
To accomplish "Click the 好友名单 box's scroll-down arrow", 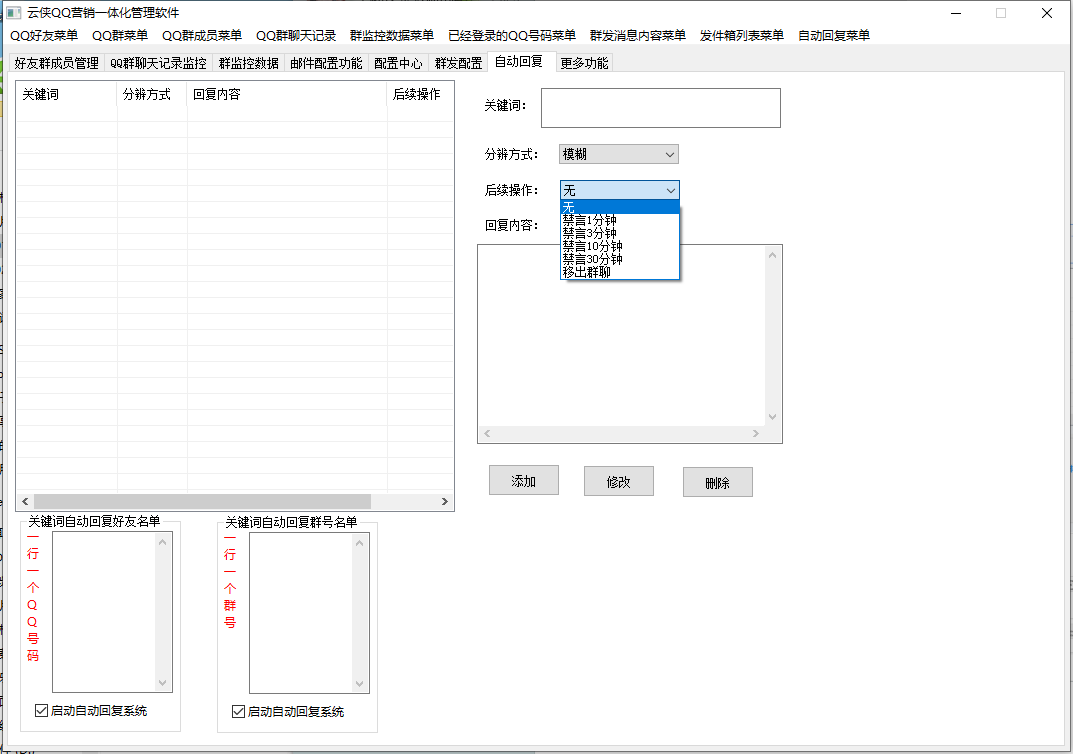I will pyautogui.click(x=163, y=682).
